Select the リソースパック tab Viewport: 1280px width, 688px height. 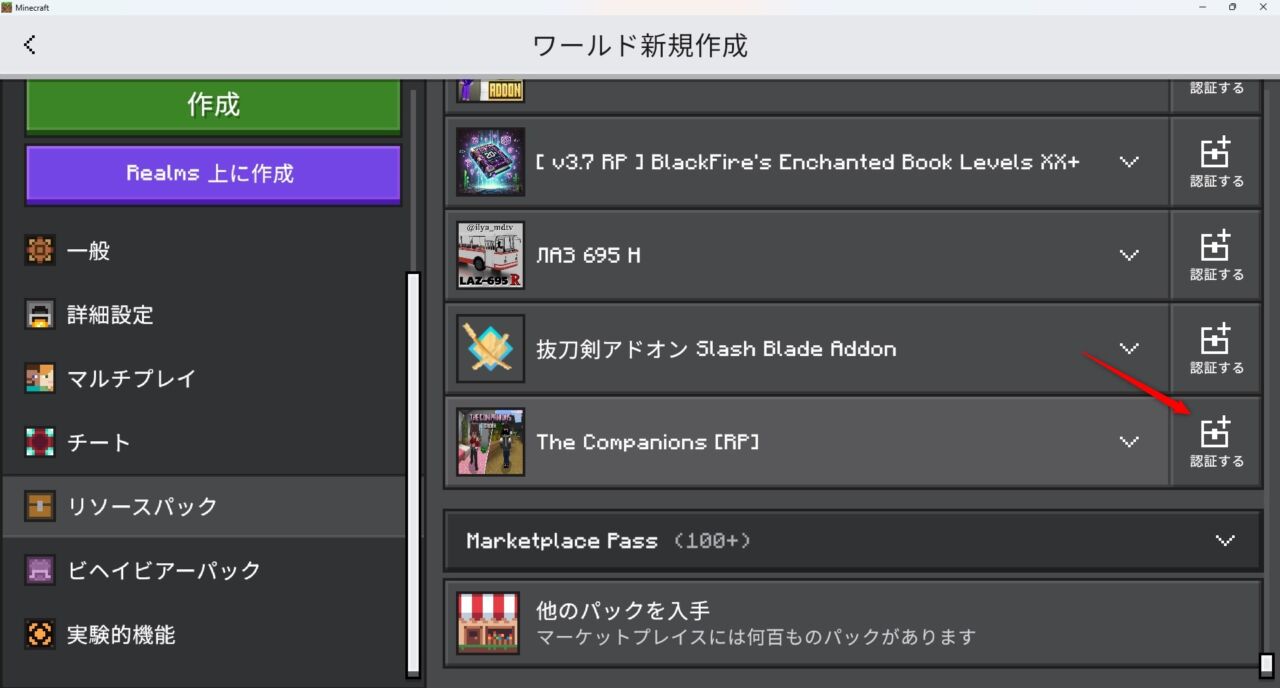(204, 507)
